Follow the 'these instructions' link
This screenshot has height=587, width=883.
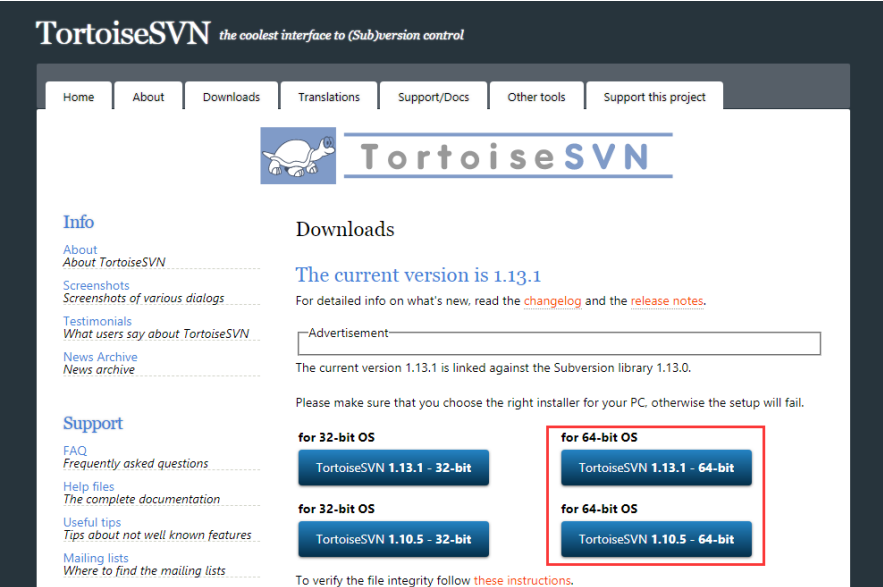522,580
